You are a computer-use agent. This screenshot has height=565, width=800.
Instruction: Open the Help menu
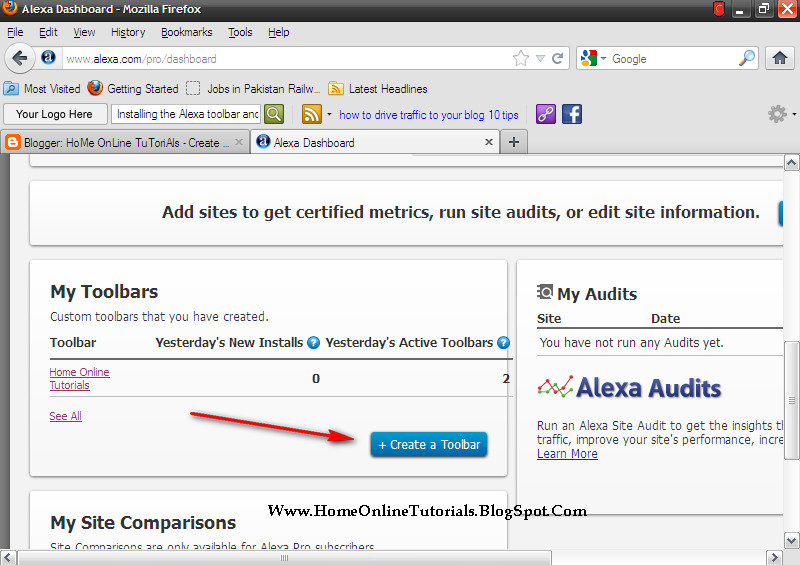pyautogui.click(x=279, y=32)
